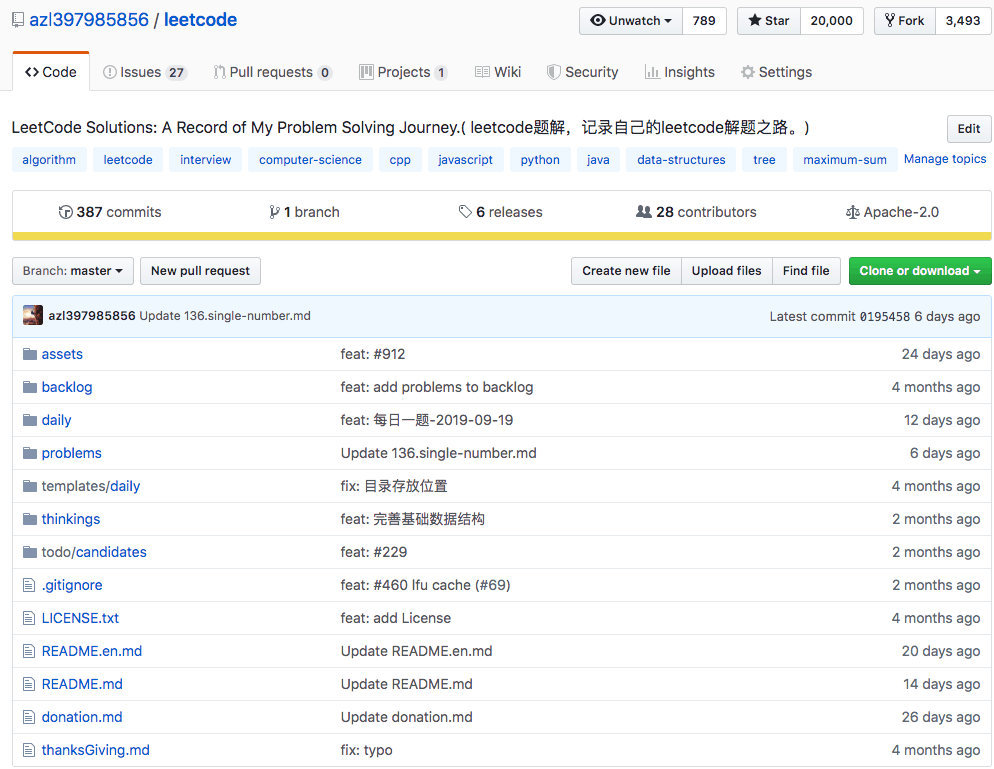Click the file icon for .gitignore

[x=29, y=585]
